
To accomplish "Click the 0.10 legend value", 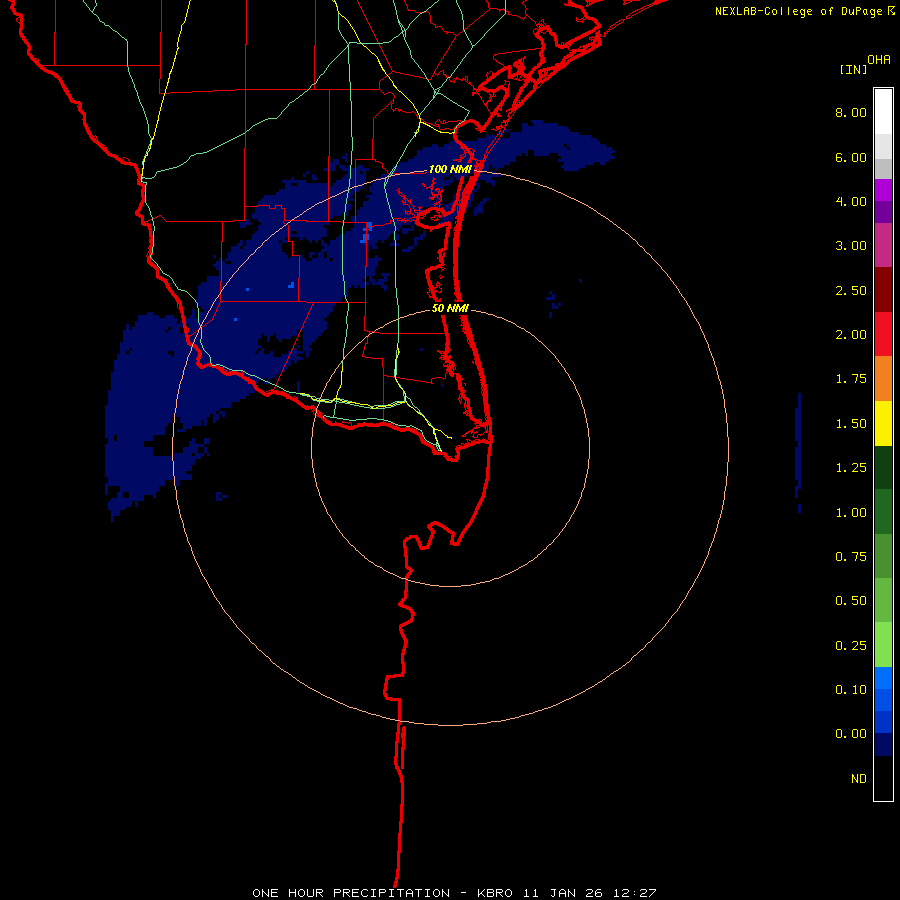I will pyautogui.click(x=851, y=690).
